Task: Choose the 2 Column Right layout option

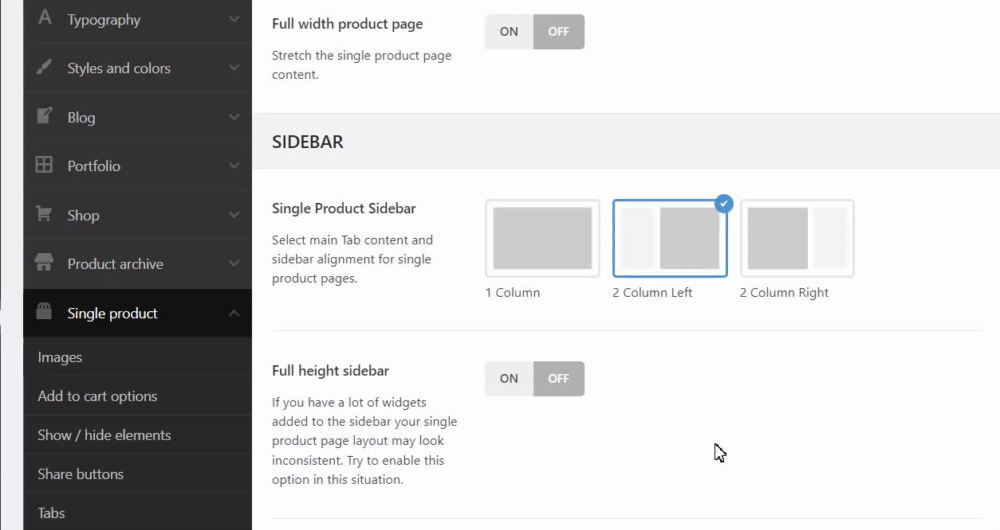Action: point(797,238)
